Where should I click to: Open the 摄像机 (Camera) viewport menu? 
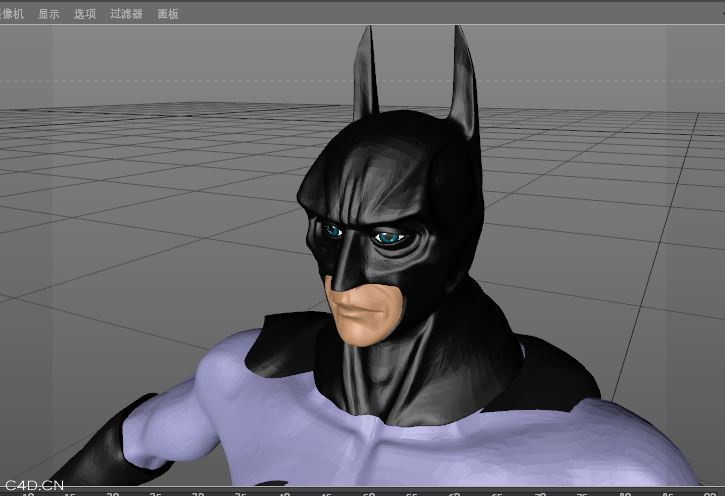tap(12, 14)
